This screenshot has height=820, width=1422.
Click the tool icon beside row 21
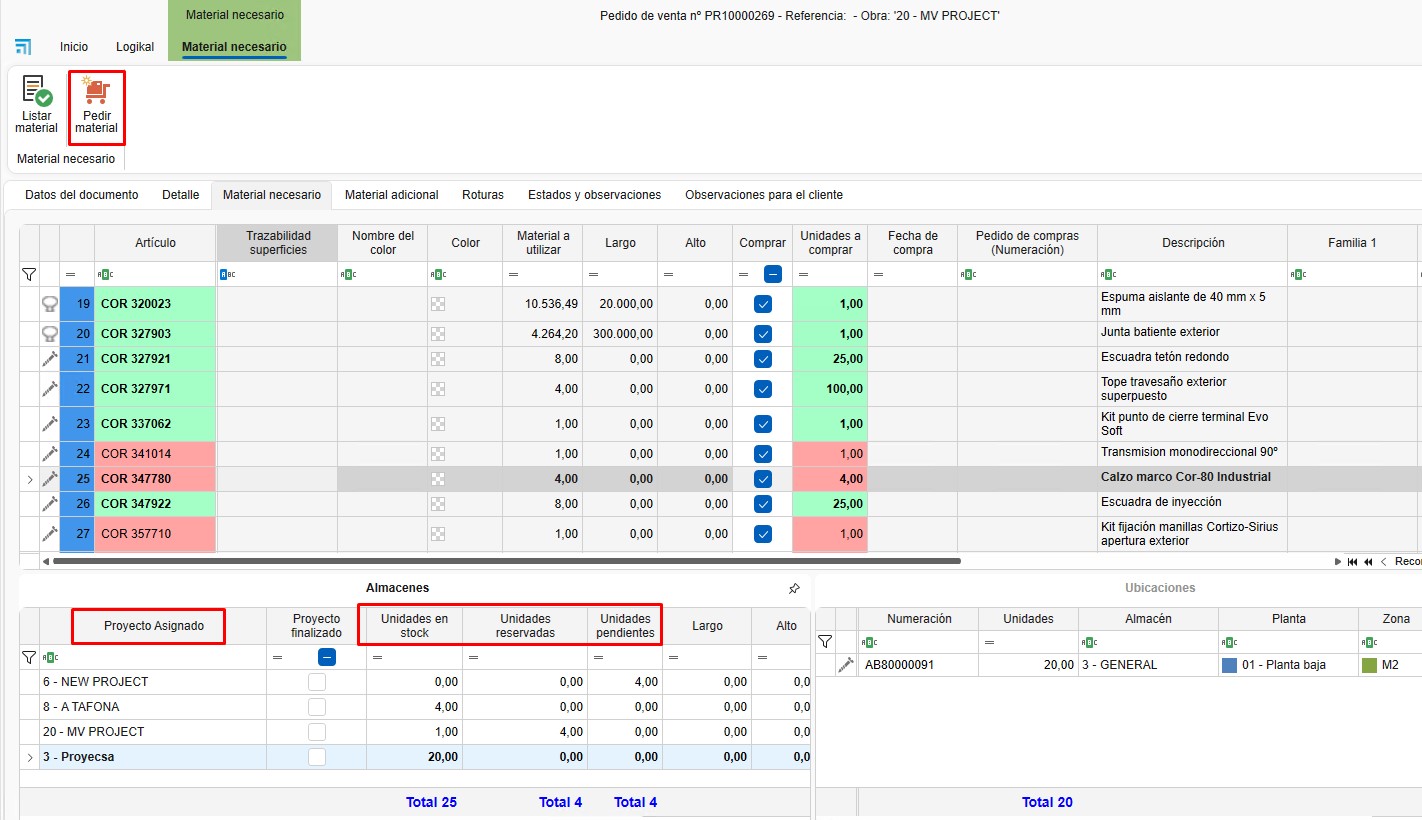pyautogui.click(x=49, y=359)
